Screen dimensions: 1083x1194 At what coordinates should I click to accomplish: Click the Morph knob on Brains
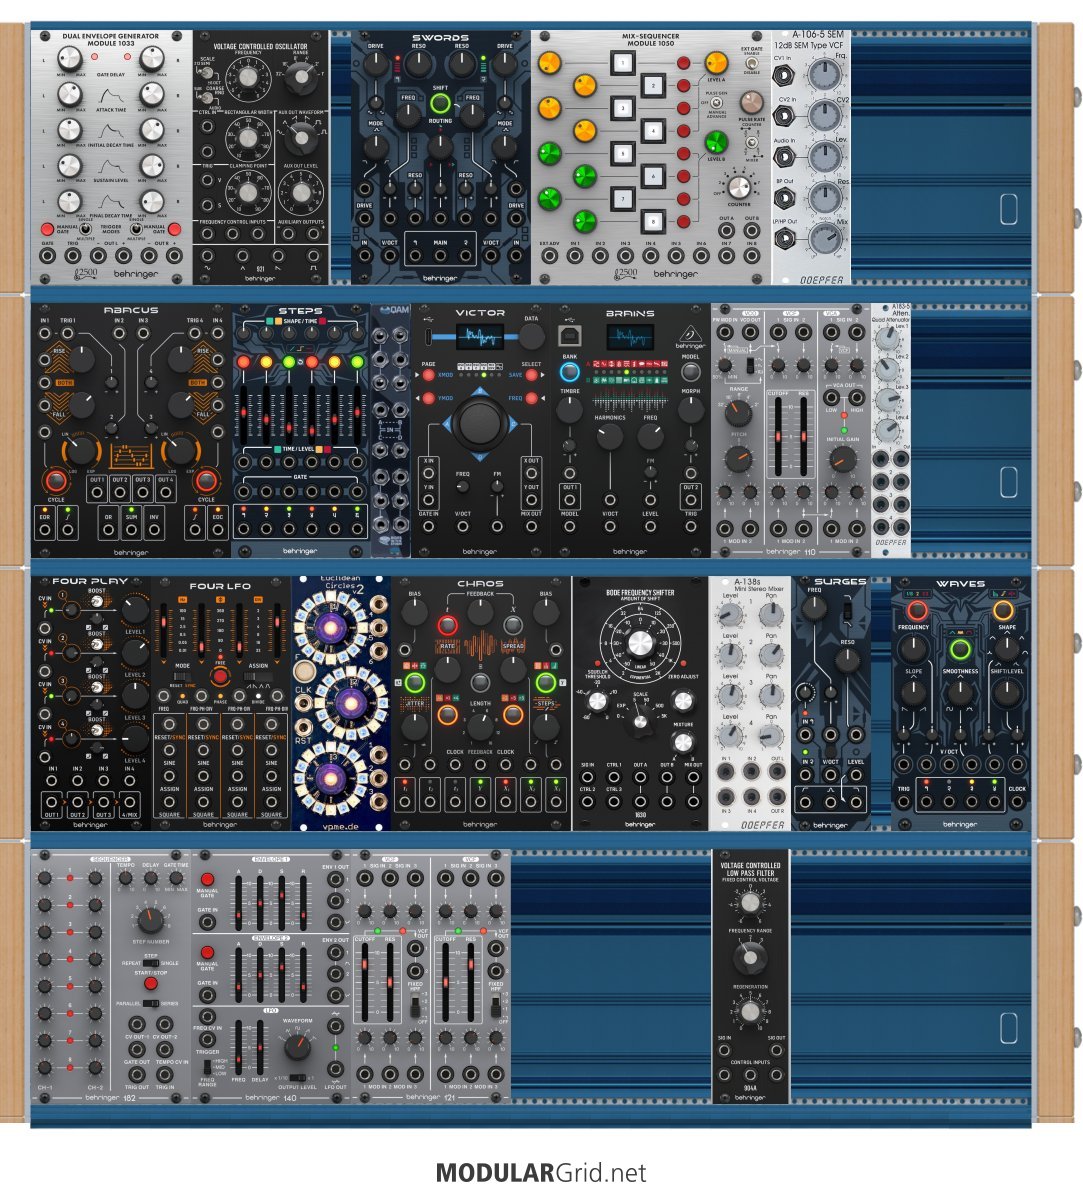691,411
